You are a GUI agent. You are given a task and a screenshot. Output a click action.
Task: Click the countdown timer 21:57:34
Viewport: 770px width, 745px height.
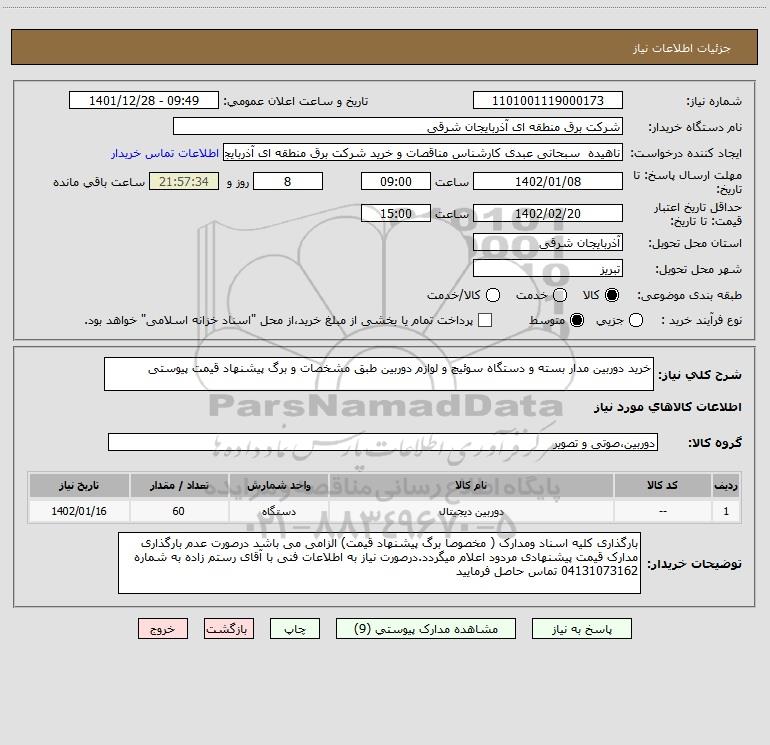[x=184, y=181]
